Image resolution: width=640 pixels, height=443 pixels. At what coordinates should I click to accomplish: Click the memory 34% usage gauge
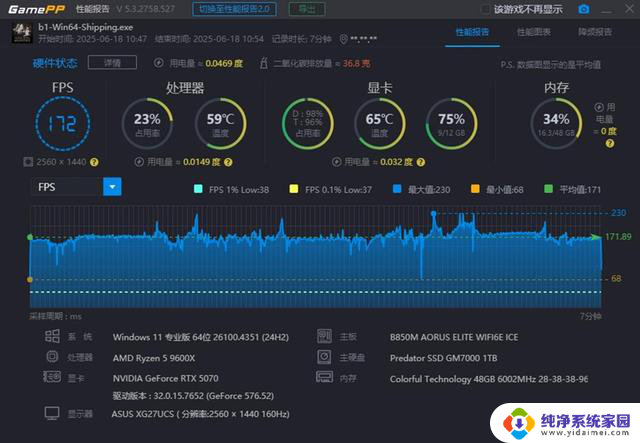556,124
